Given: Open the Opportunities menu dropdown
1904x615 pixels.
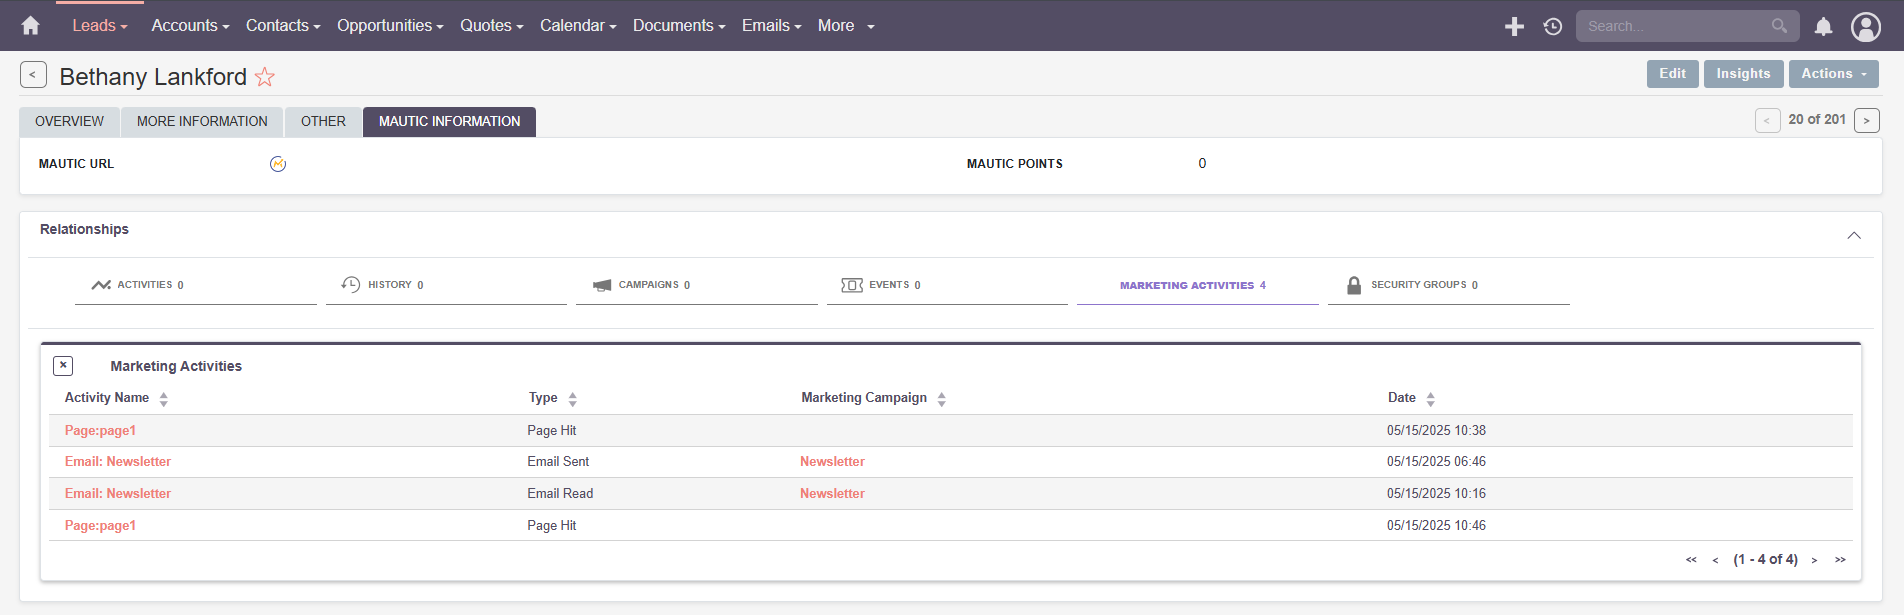Looking at the screenshot, I should click(x=390, y=26).
